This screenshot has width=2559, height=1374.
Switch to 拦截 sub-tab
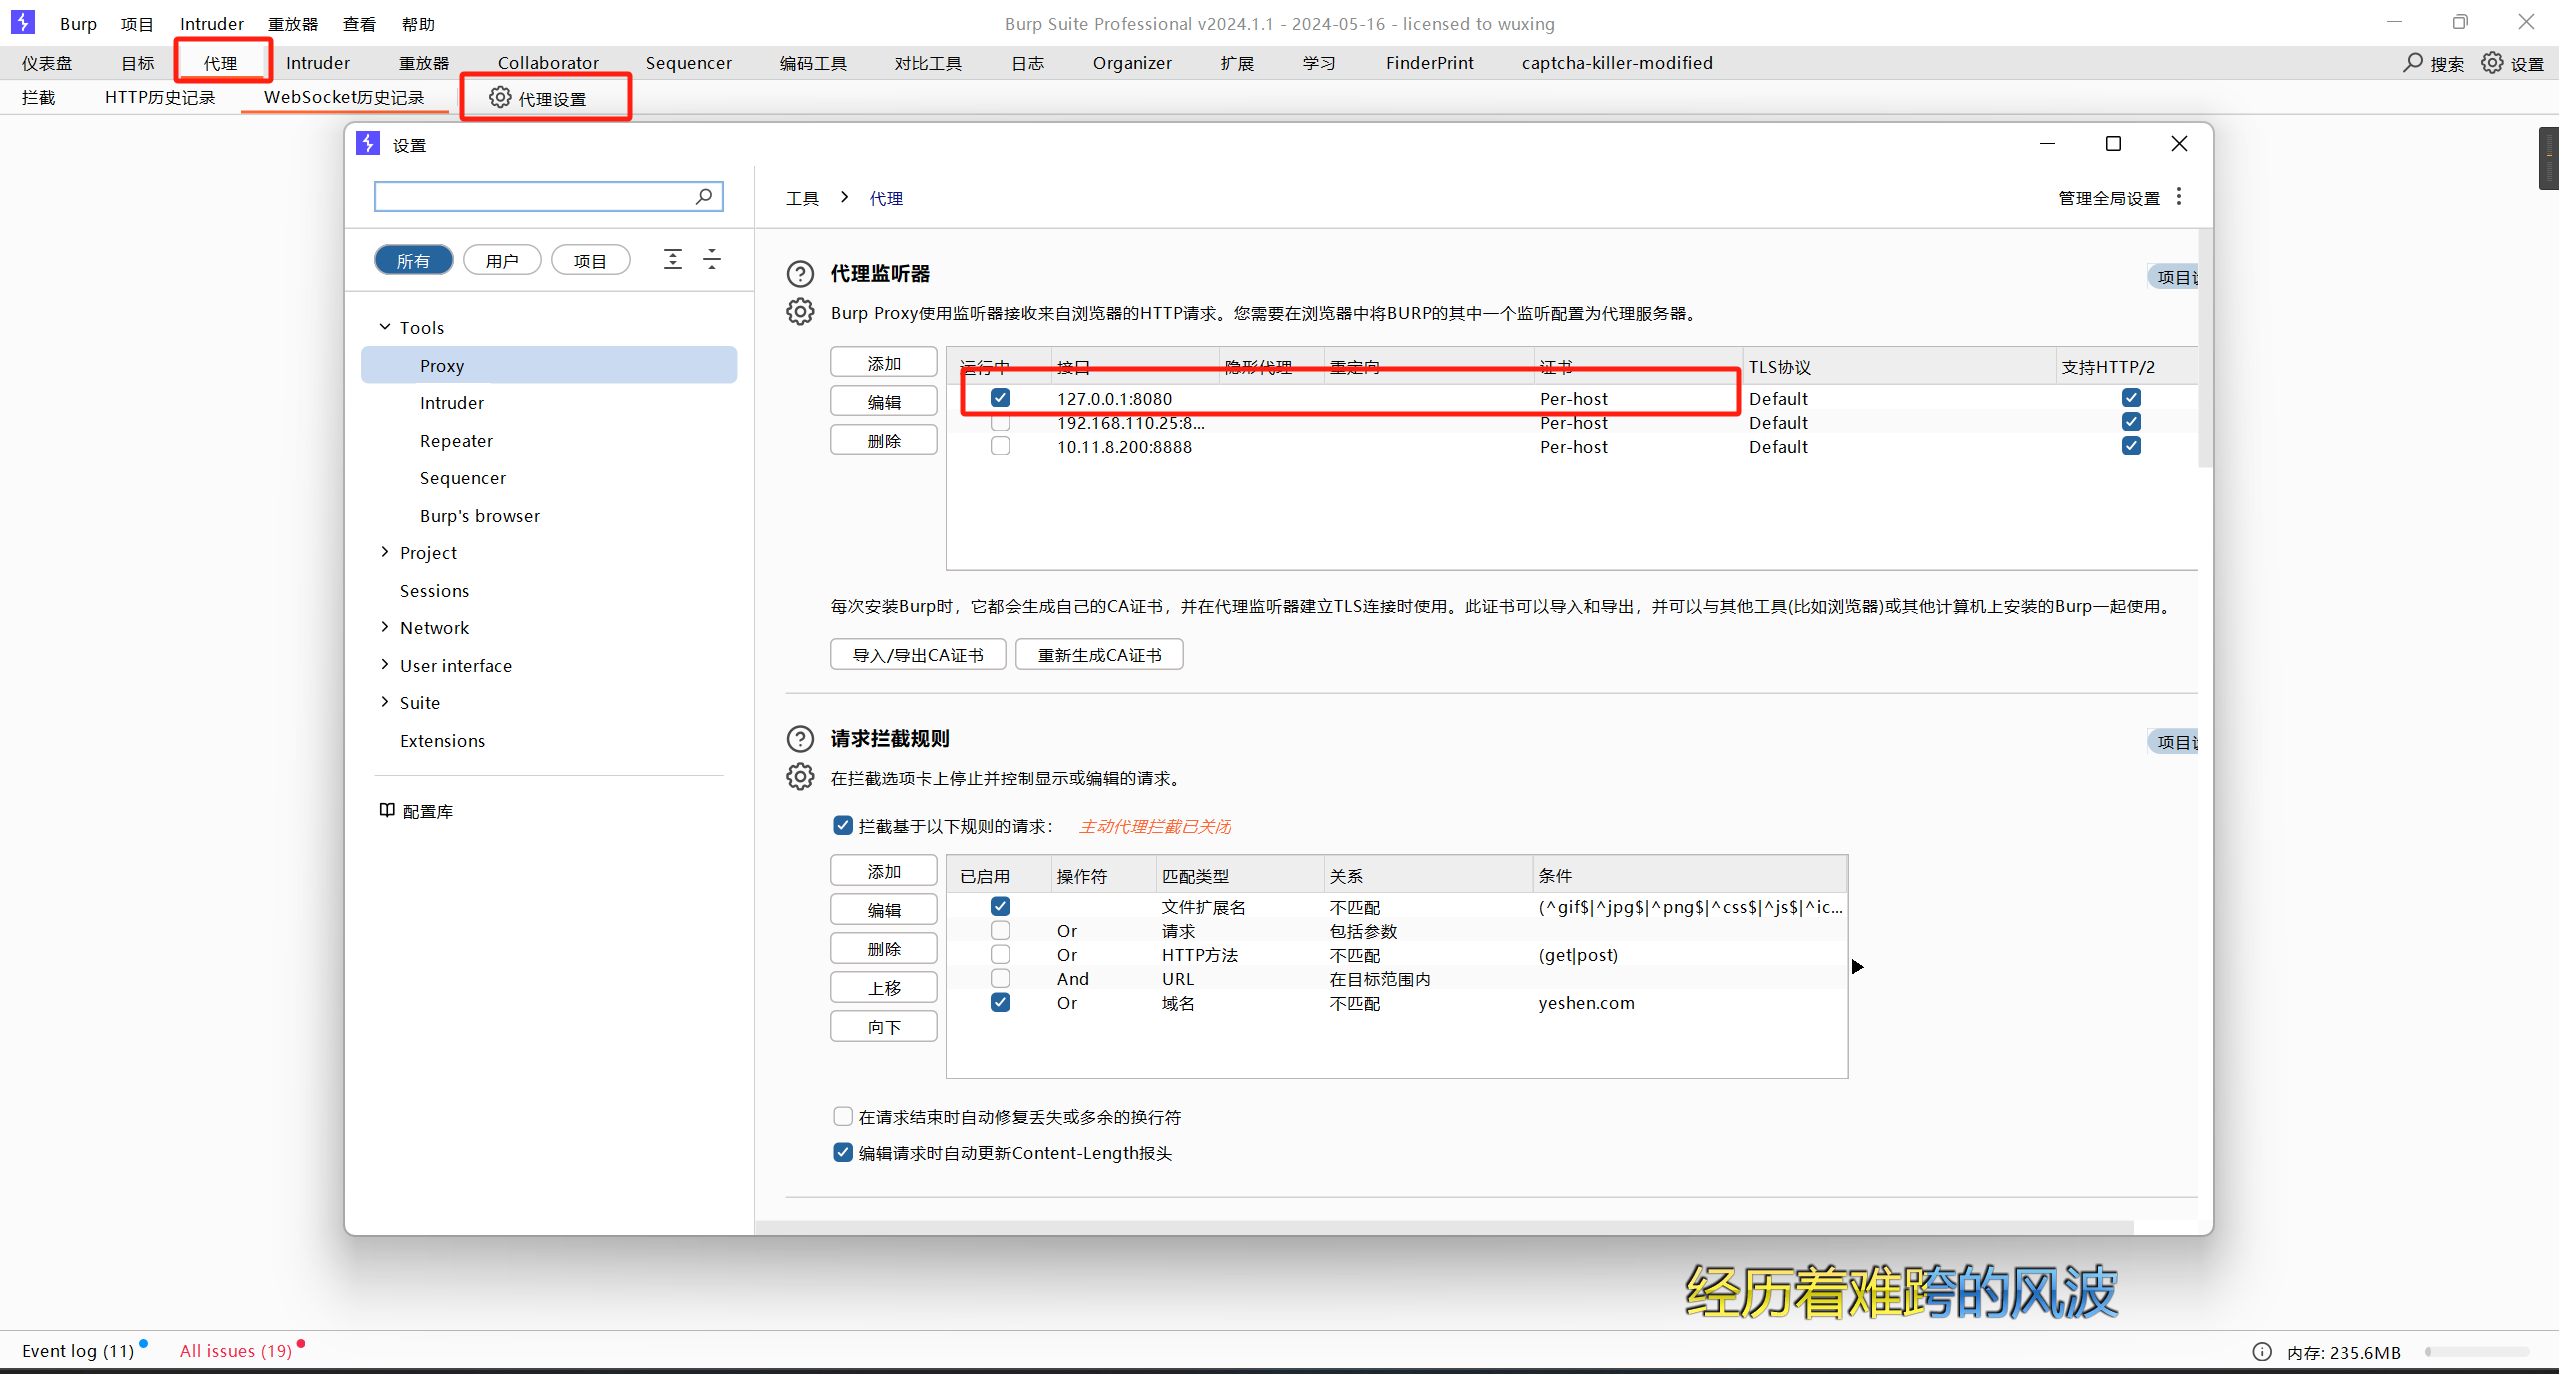[39, 97]
